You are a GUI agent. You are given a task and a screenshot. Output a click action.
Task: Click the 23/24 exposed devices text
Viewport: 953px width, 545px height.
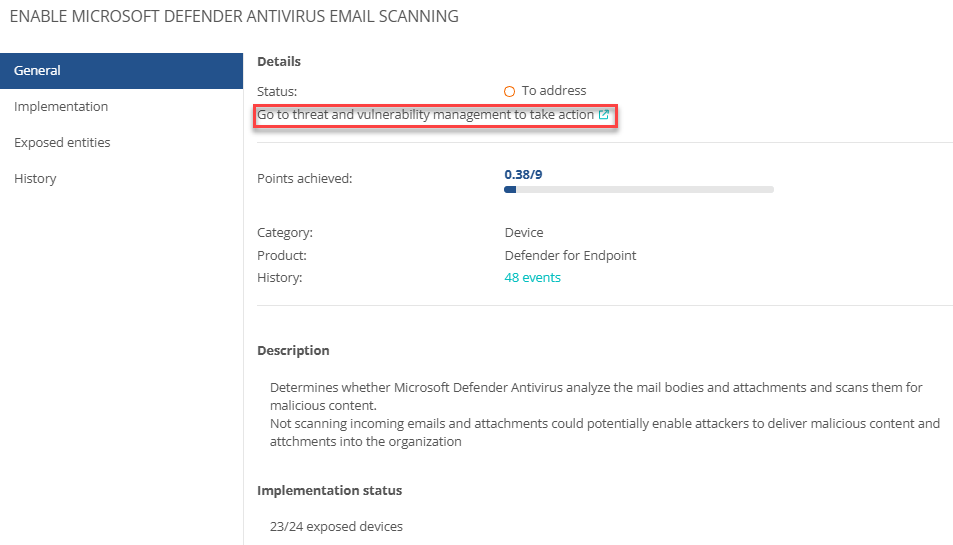336,526
